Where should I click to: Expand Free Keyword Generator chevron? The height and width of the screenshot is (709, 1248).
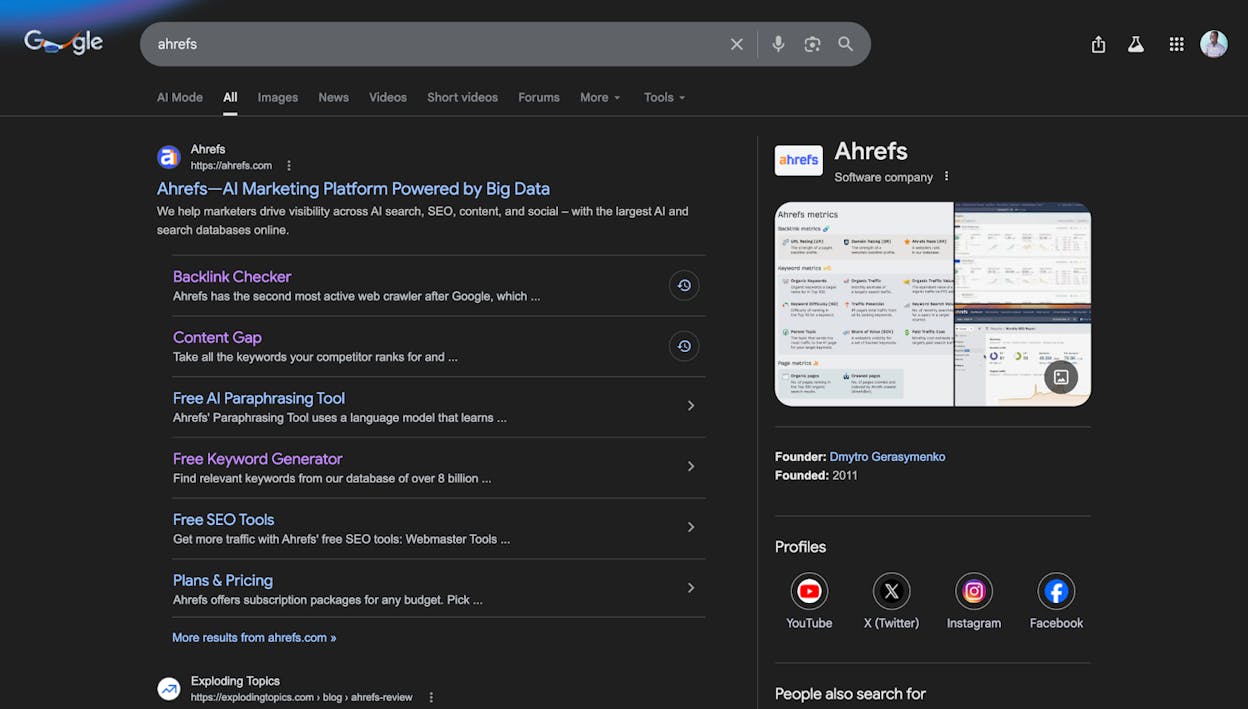[691, 467]
